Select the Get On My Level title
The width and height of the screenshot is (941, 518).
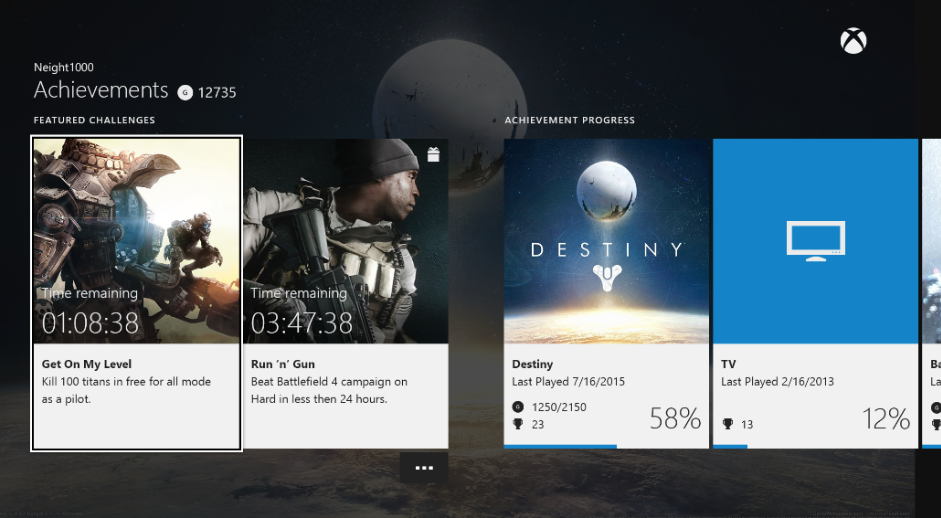(x=86, y=364)
